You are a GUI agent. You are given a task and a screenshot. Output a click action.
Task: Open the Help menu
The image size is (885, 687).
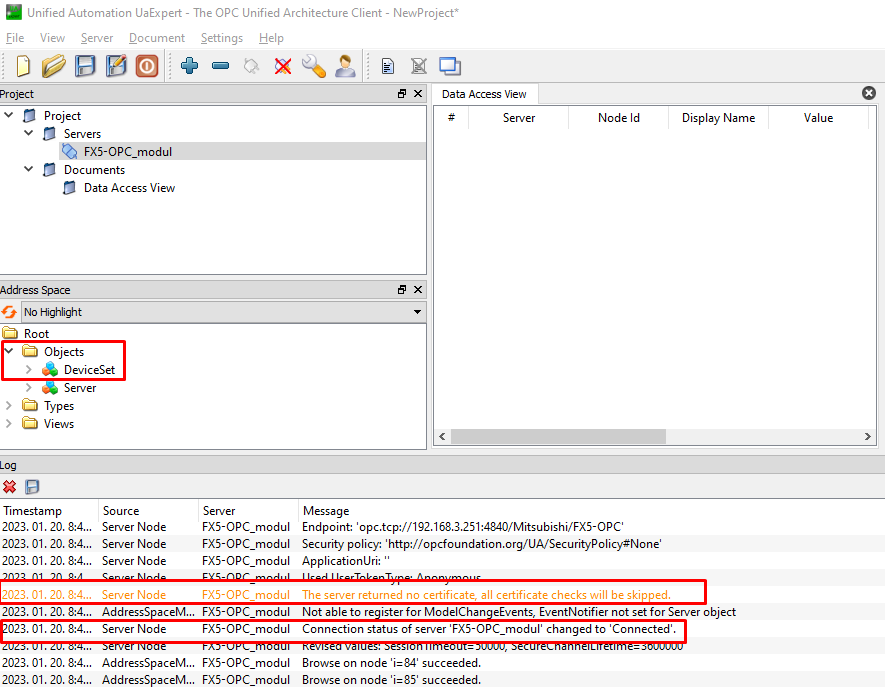click(271, 38)
